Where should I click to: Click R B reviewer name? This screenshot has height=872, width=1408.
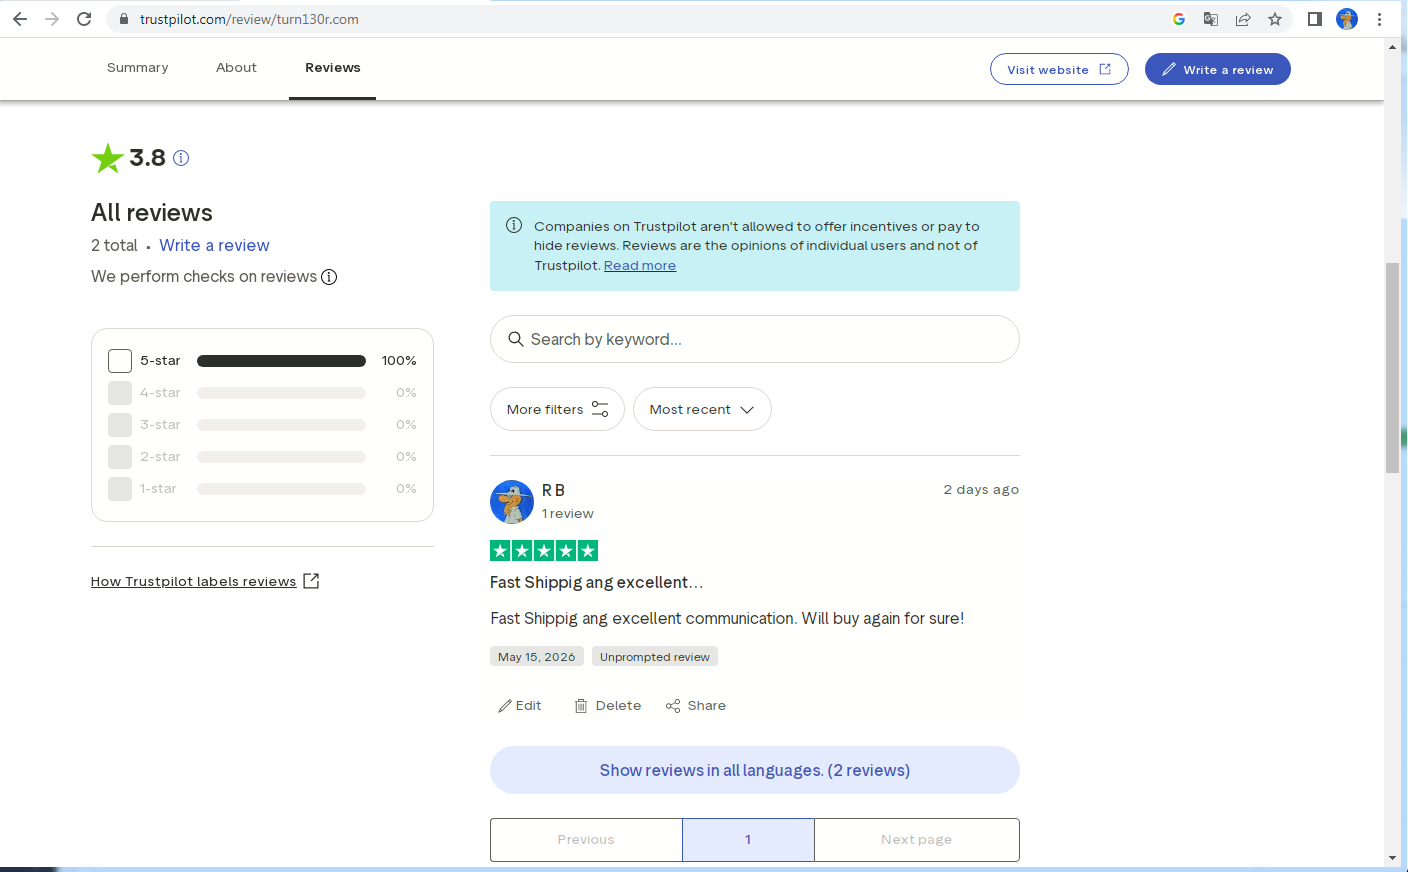(554, 491)
